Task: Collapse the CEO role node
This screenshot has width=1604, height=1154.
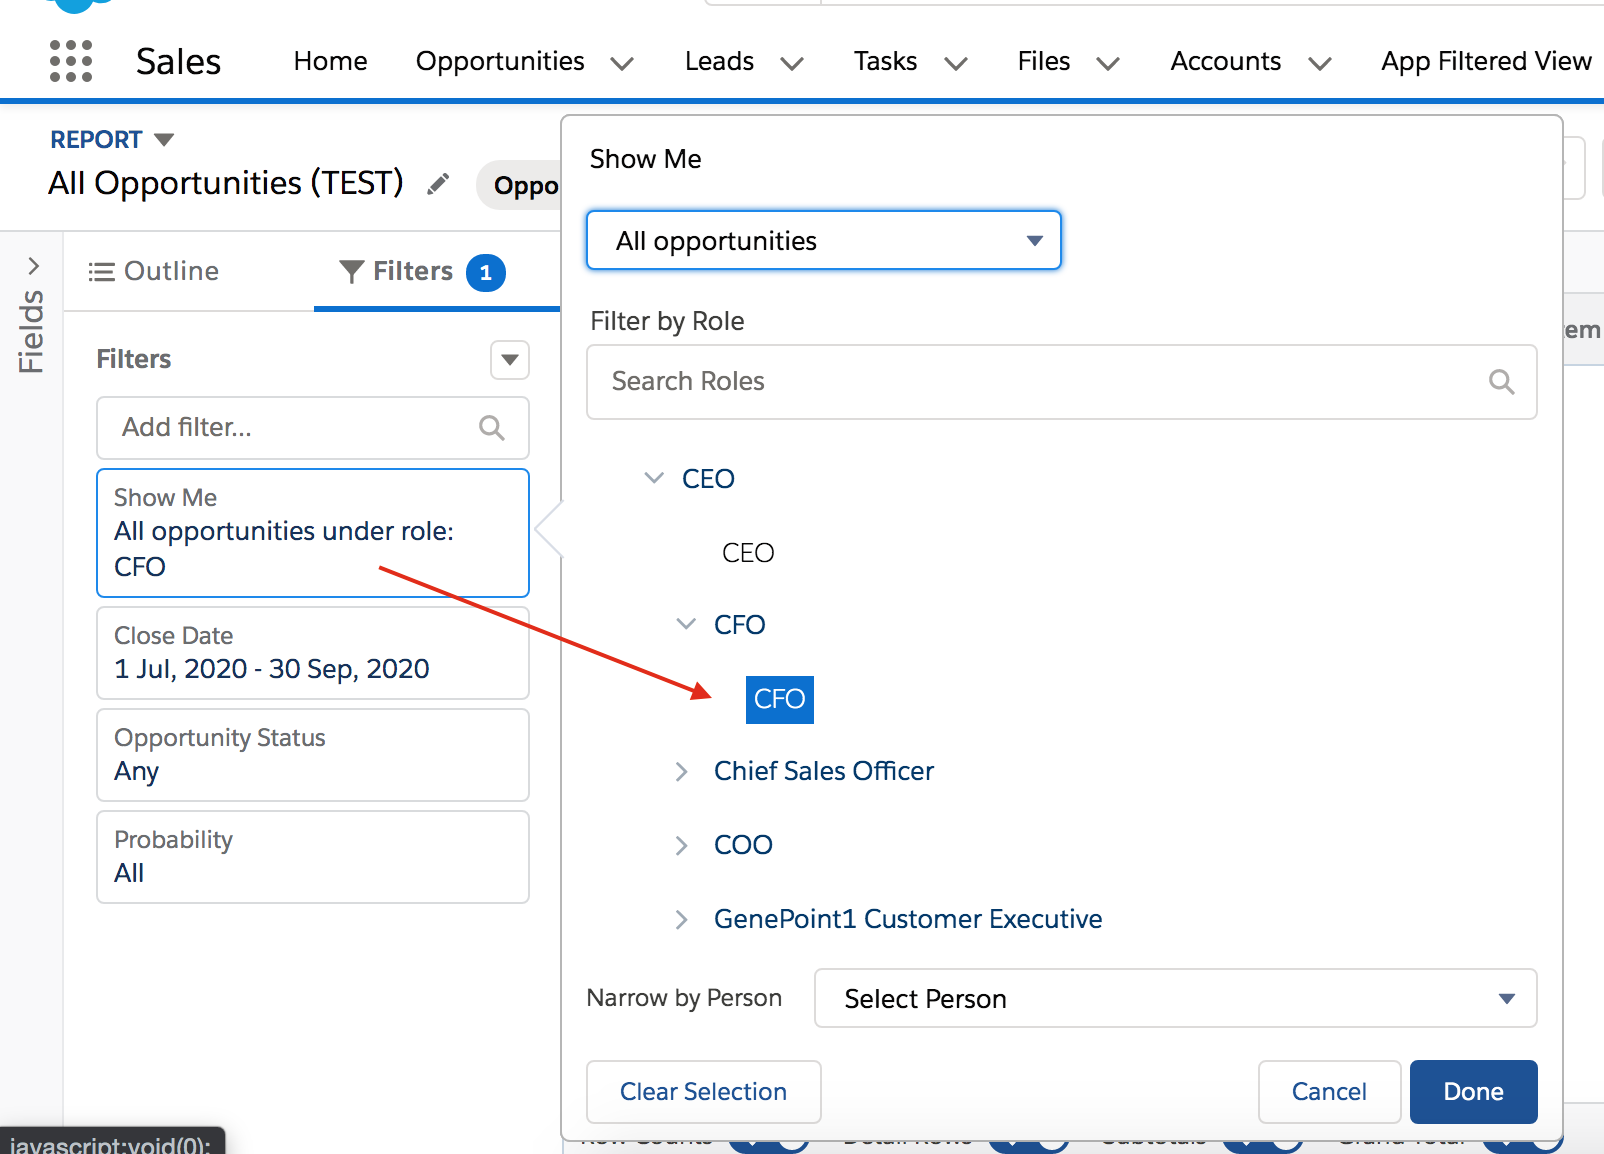Action: point(654,478)
